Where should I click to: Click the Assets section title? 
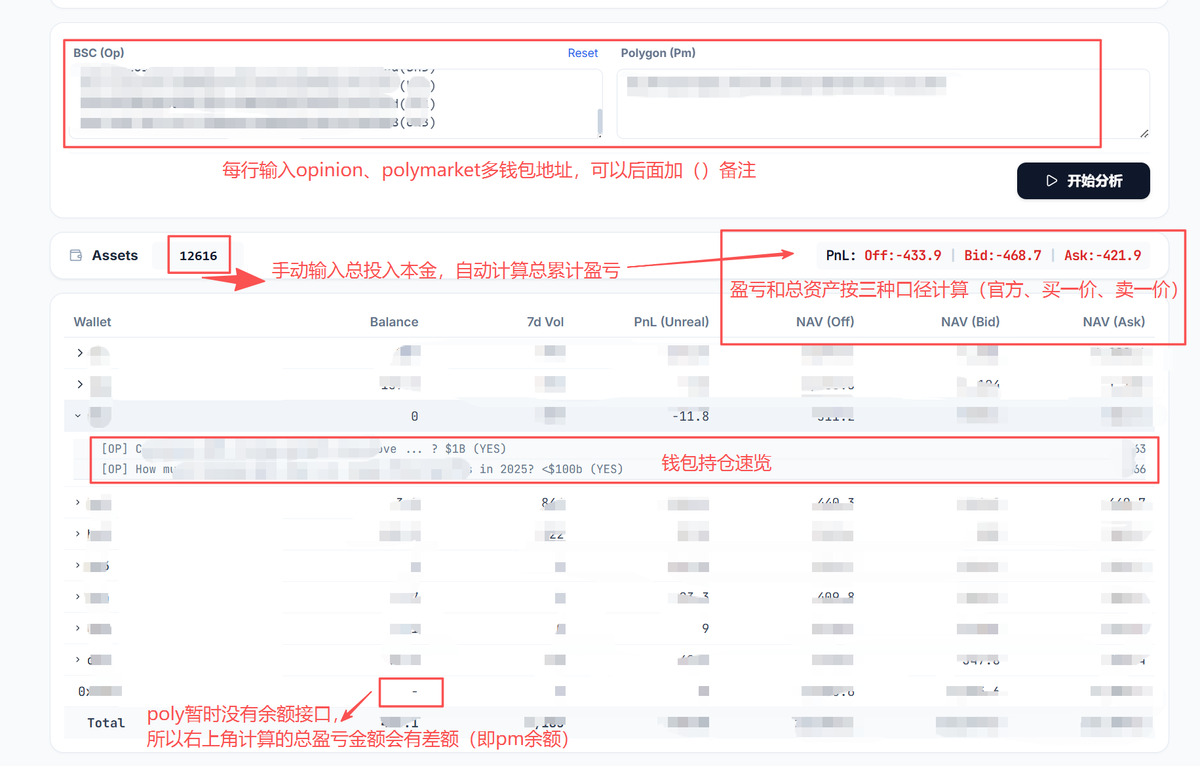[x=115, y=256]
